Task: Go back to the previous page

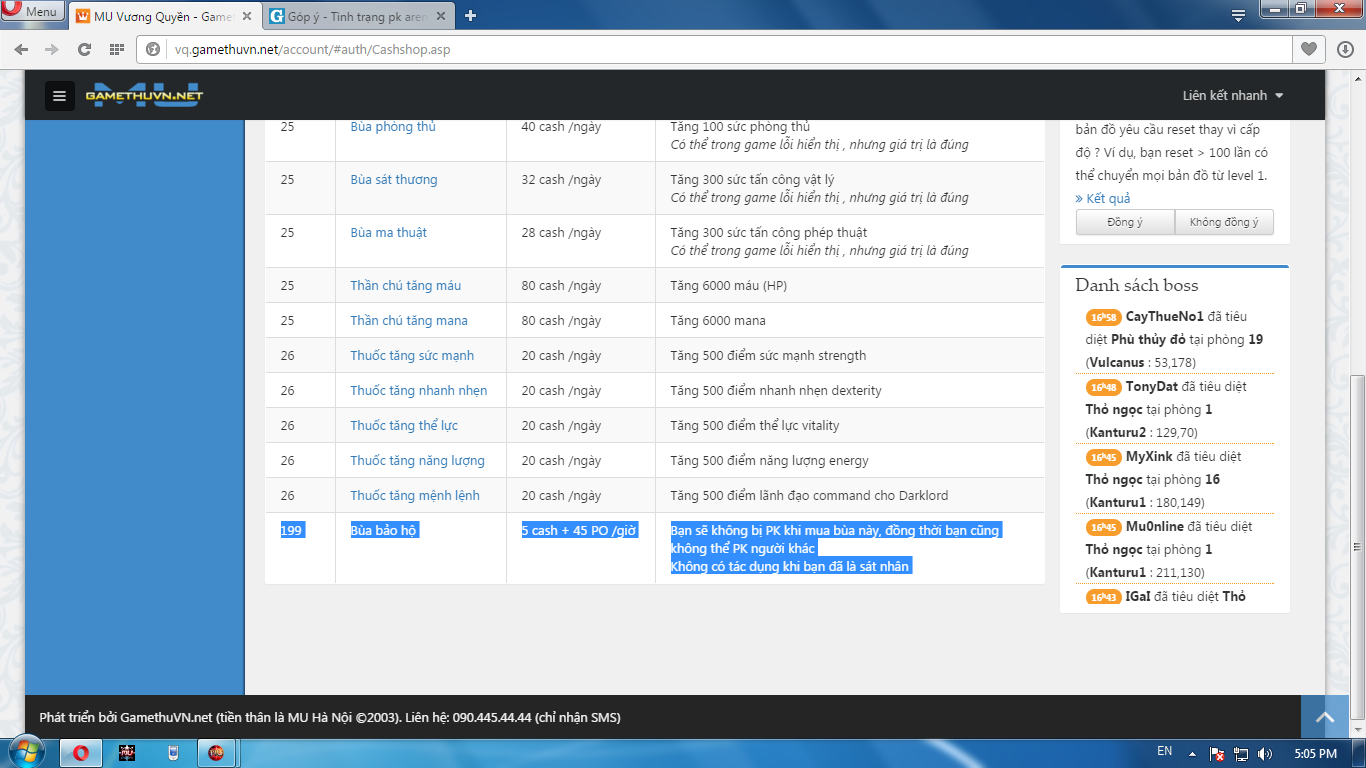Action: tap(21, 49)
